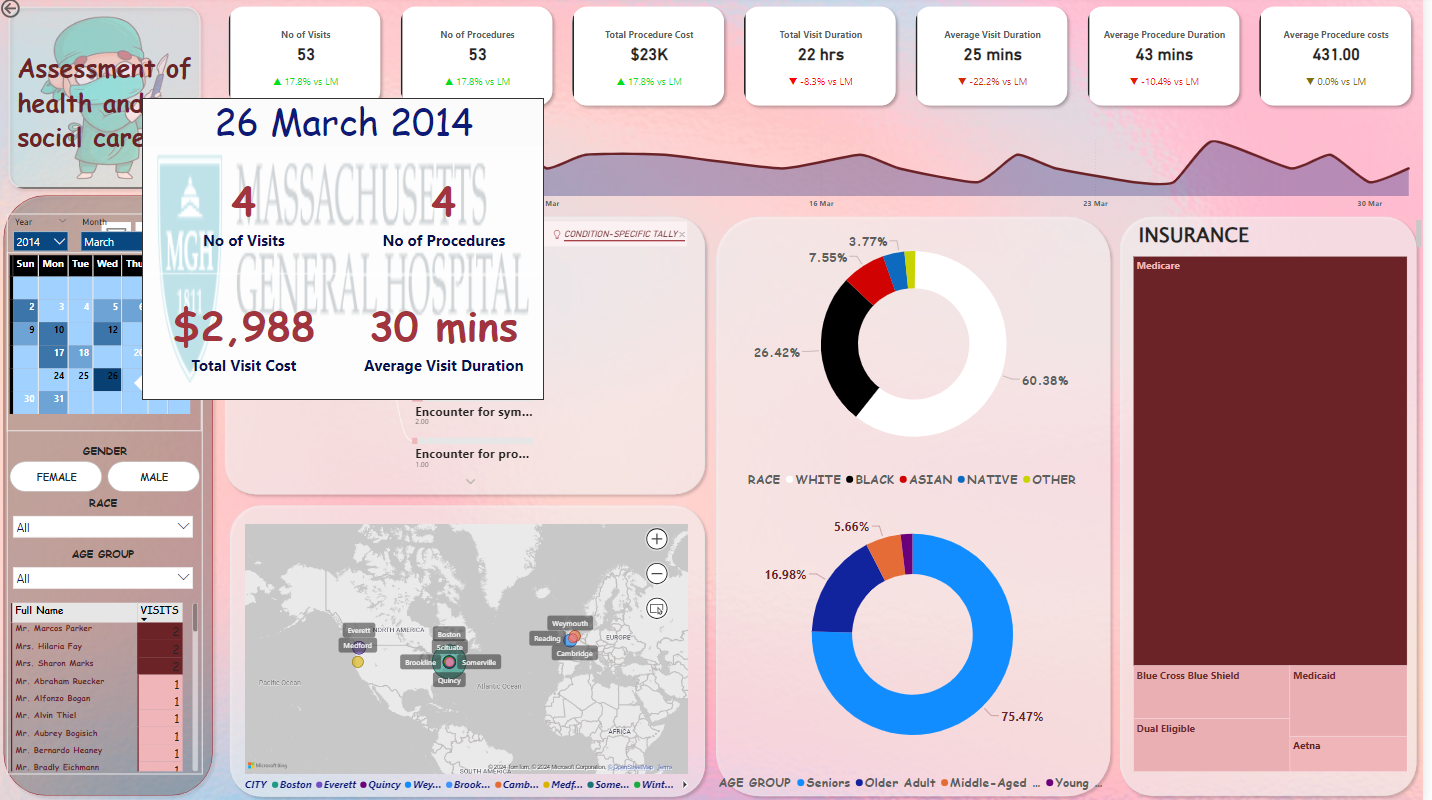Viewport: 1432px width, 800px height.
Task: Toggle the MALE gender filter
Action: tap(154, 477)
